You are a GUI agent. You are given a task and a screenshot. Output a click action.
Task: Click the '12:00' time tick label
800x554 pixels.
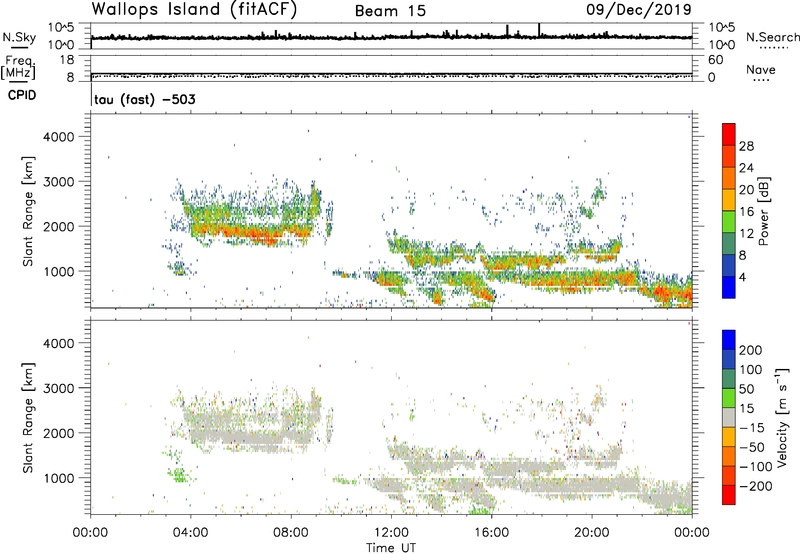tap(391, 533)
